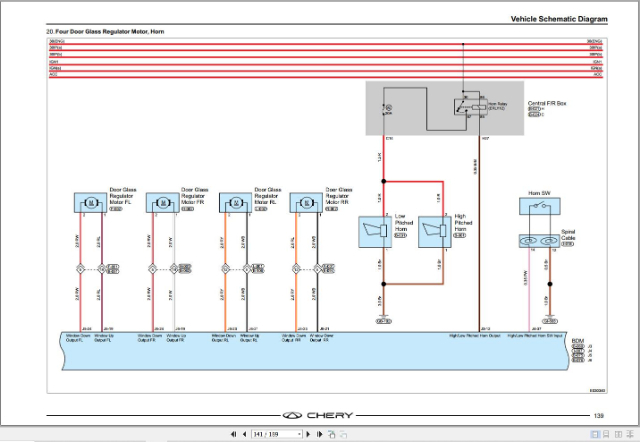
Task: Enable continuous page layout
Action: [606, 435]
